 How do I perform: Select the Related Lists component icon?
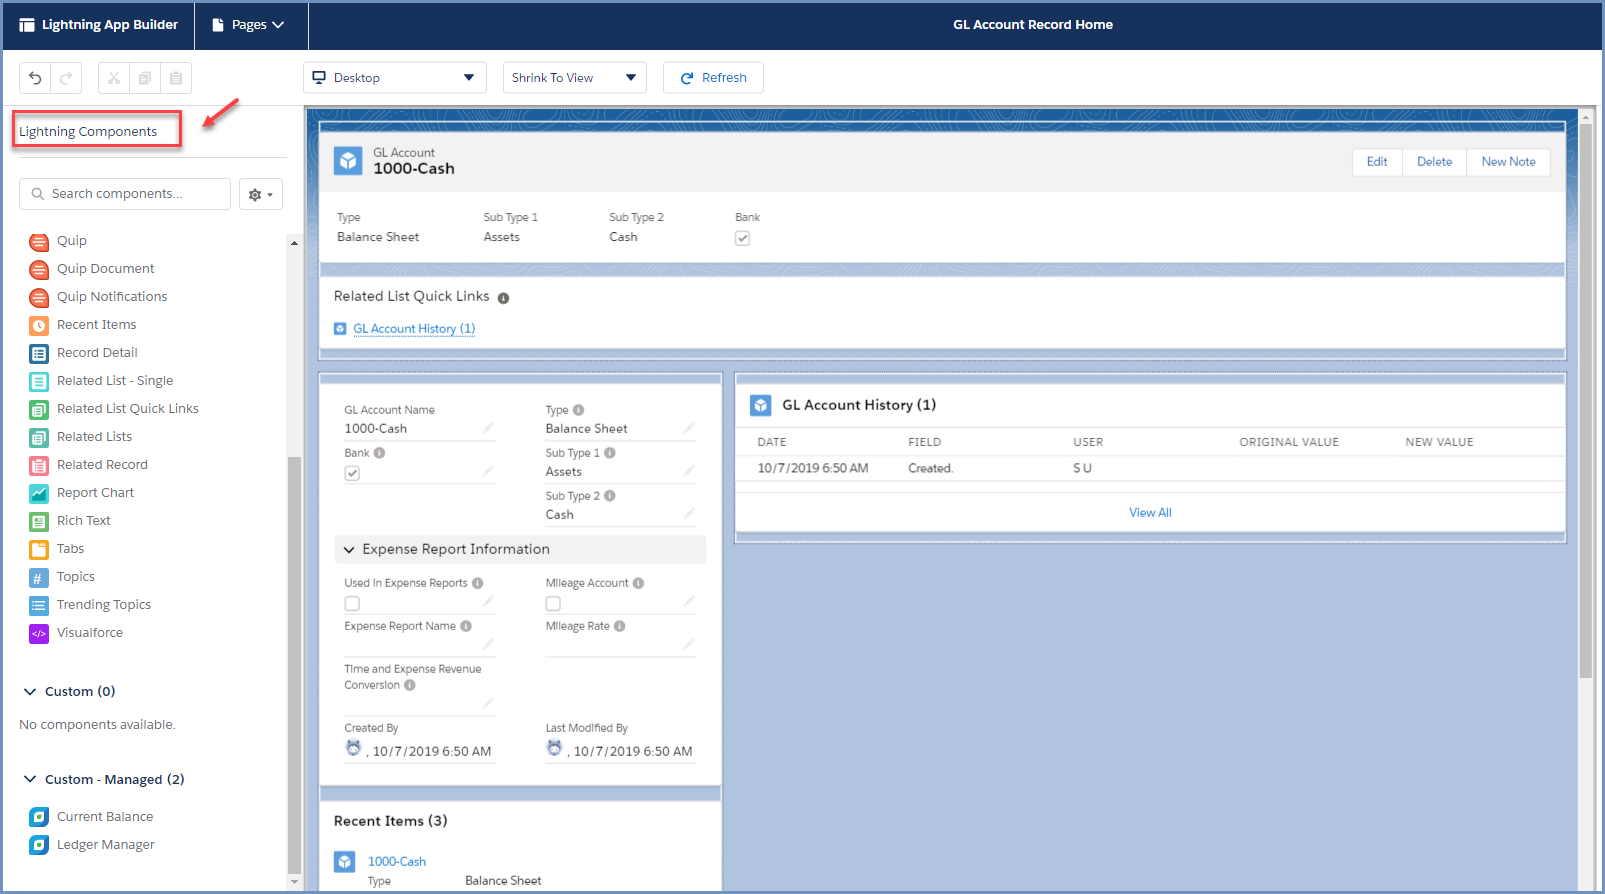point(39,437)
